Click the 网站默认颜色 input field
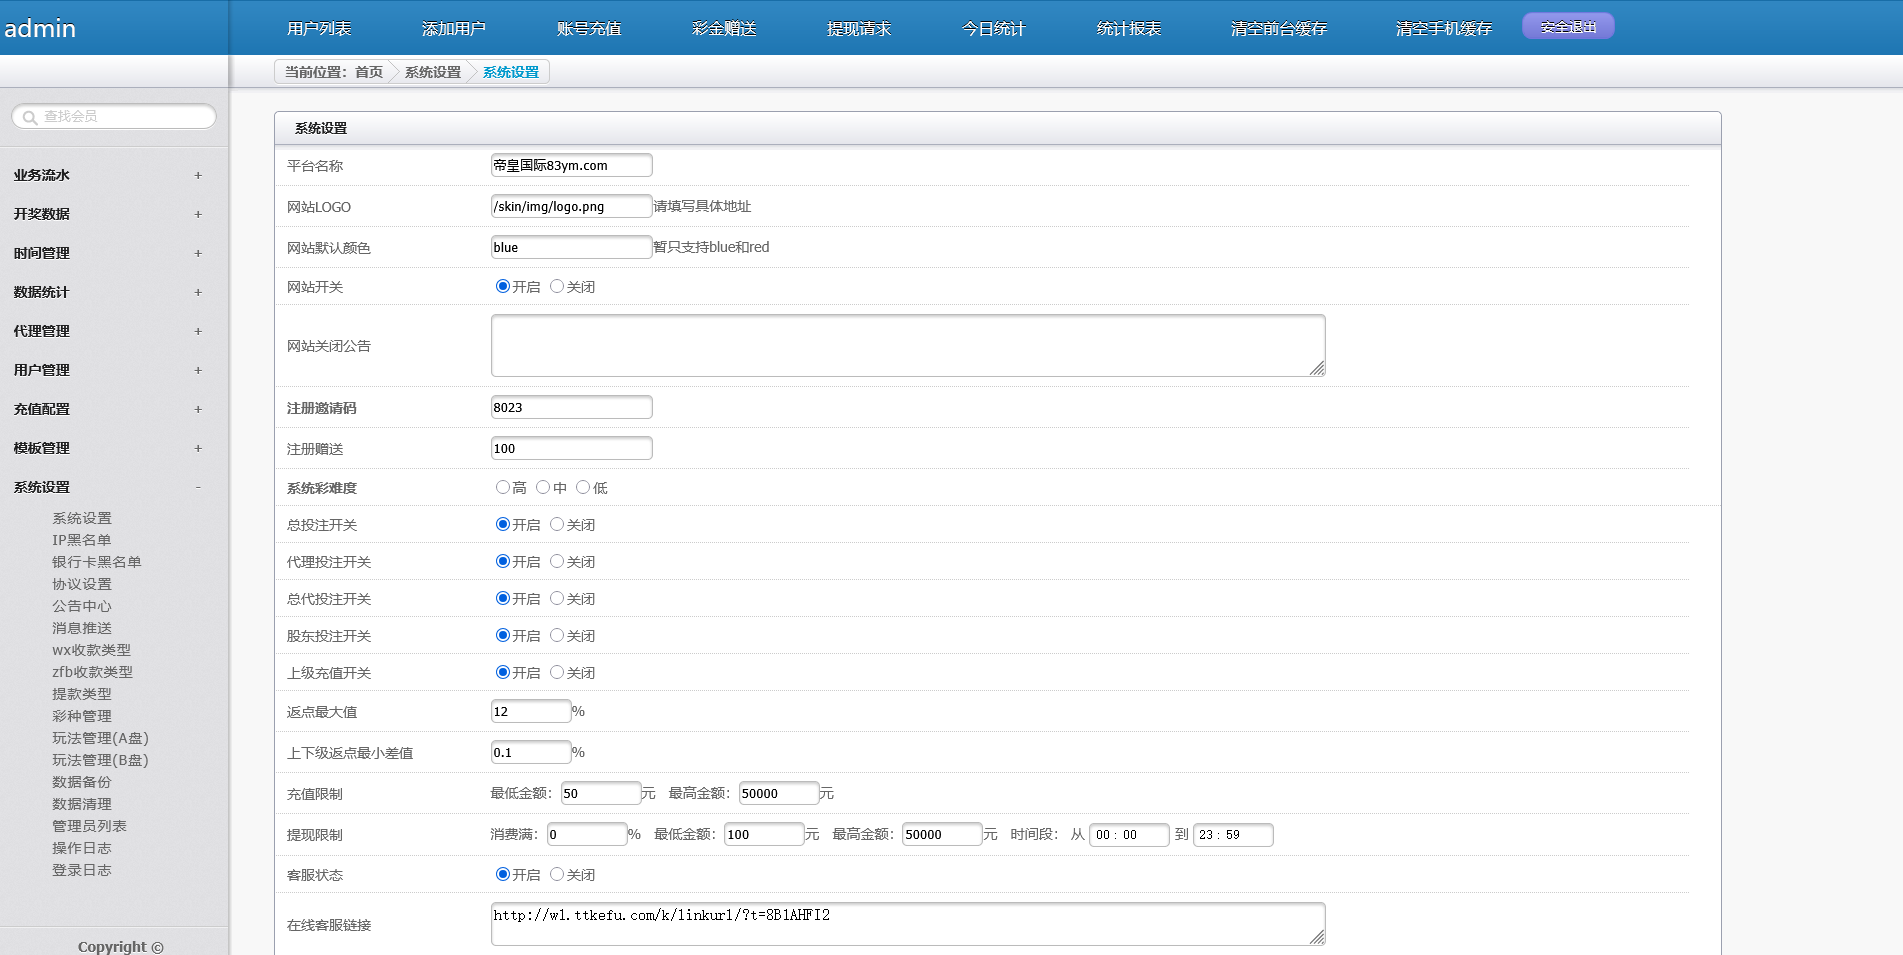Viewport: 1903px width, 955px height. click(571, 247)
